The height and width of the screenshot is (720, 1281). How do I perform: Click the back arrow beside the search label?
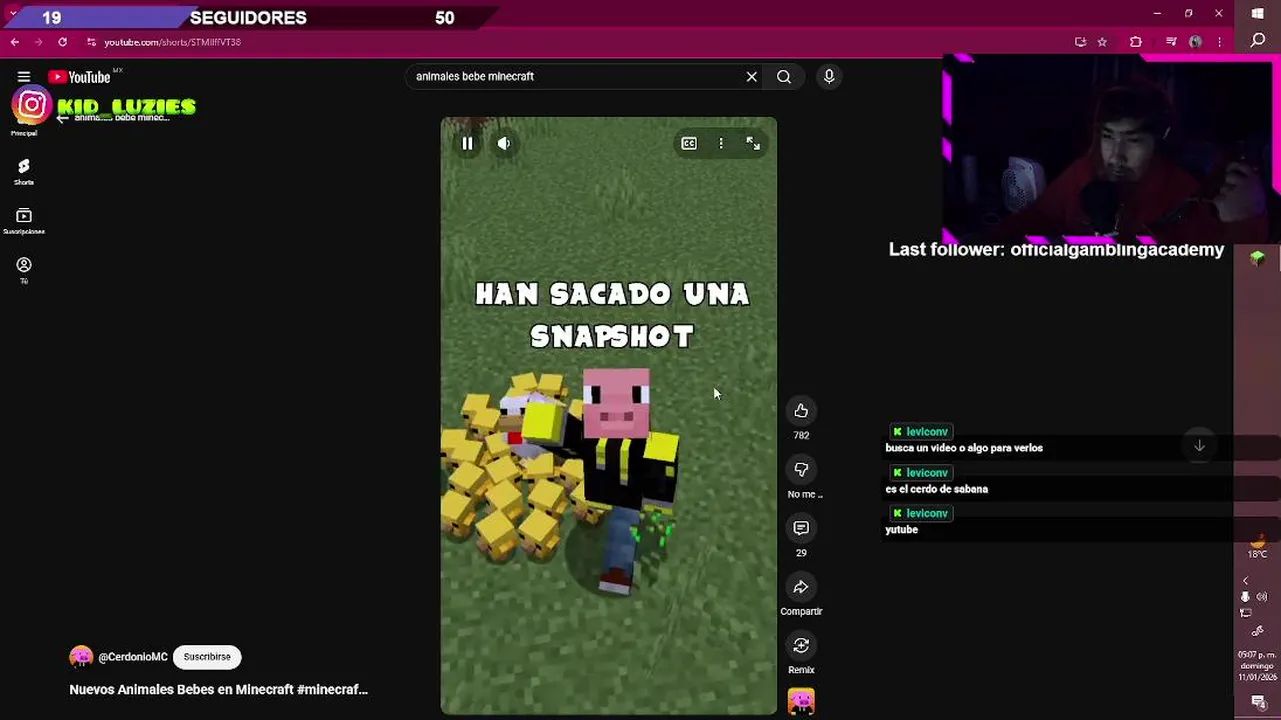[x=62, y=118]
